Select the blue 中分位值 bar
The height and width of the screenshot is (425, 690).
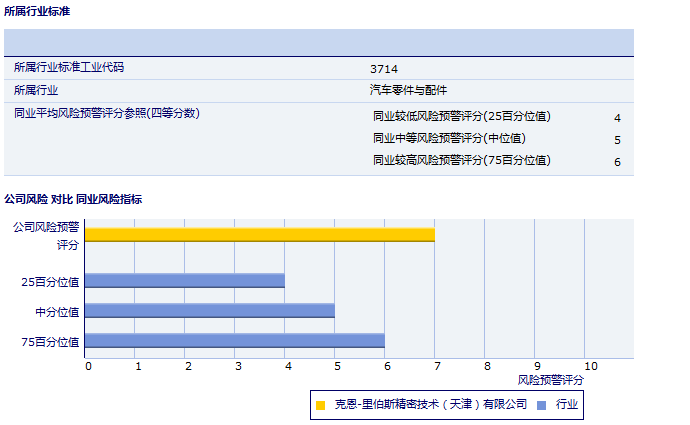pyautogui.click(x=210, y=310)
